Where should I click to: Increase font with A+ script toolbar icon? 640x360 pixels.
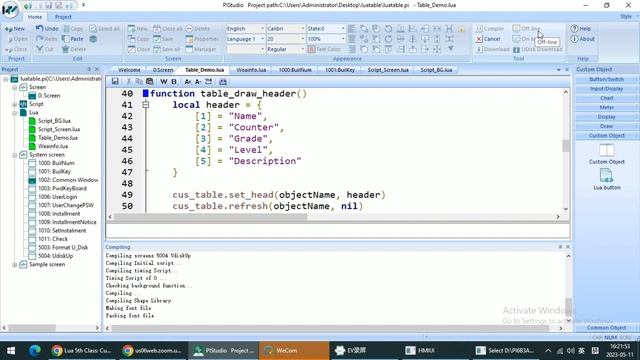pyautogui.click(x=187, y=82)
